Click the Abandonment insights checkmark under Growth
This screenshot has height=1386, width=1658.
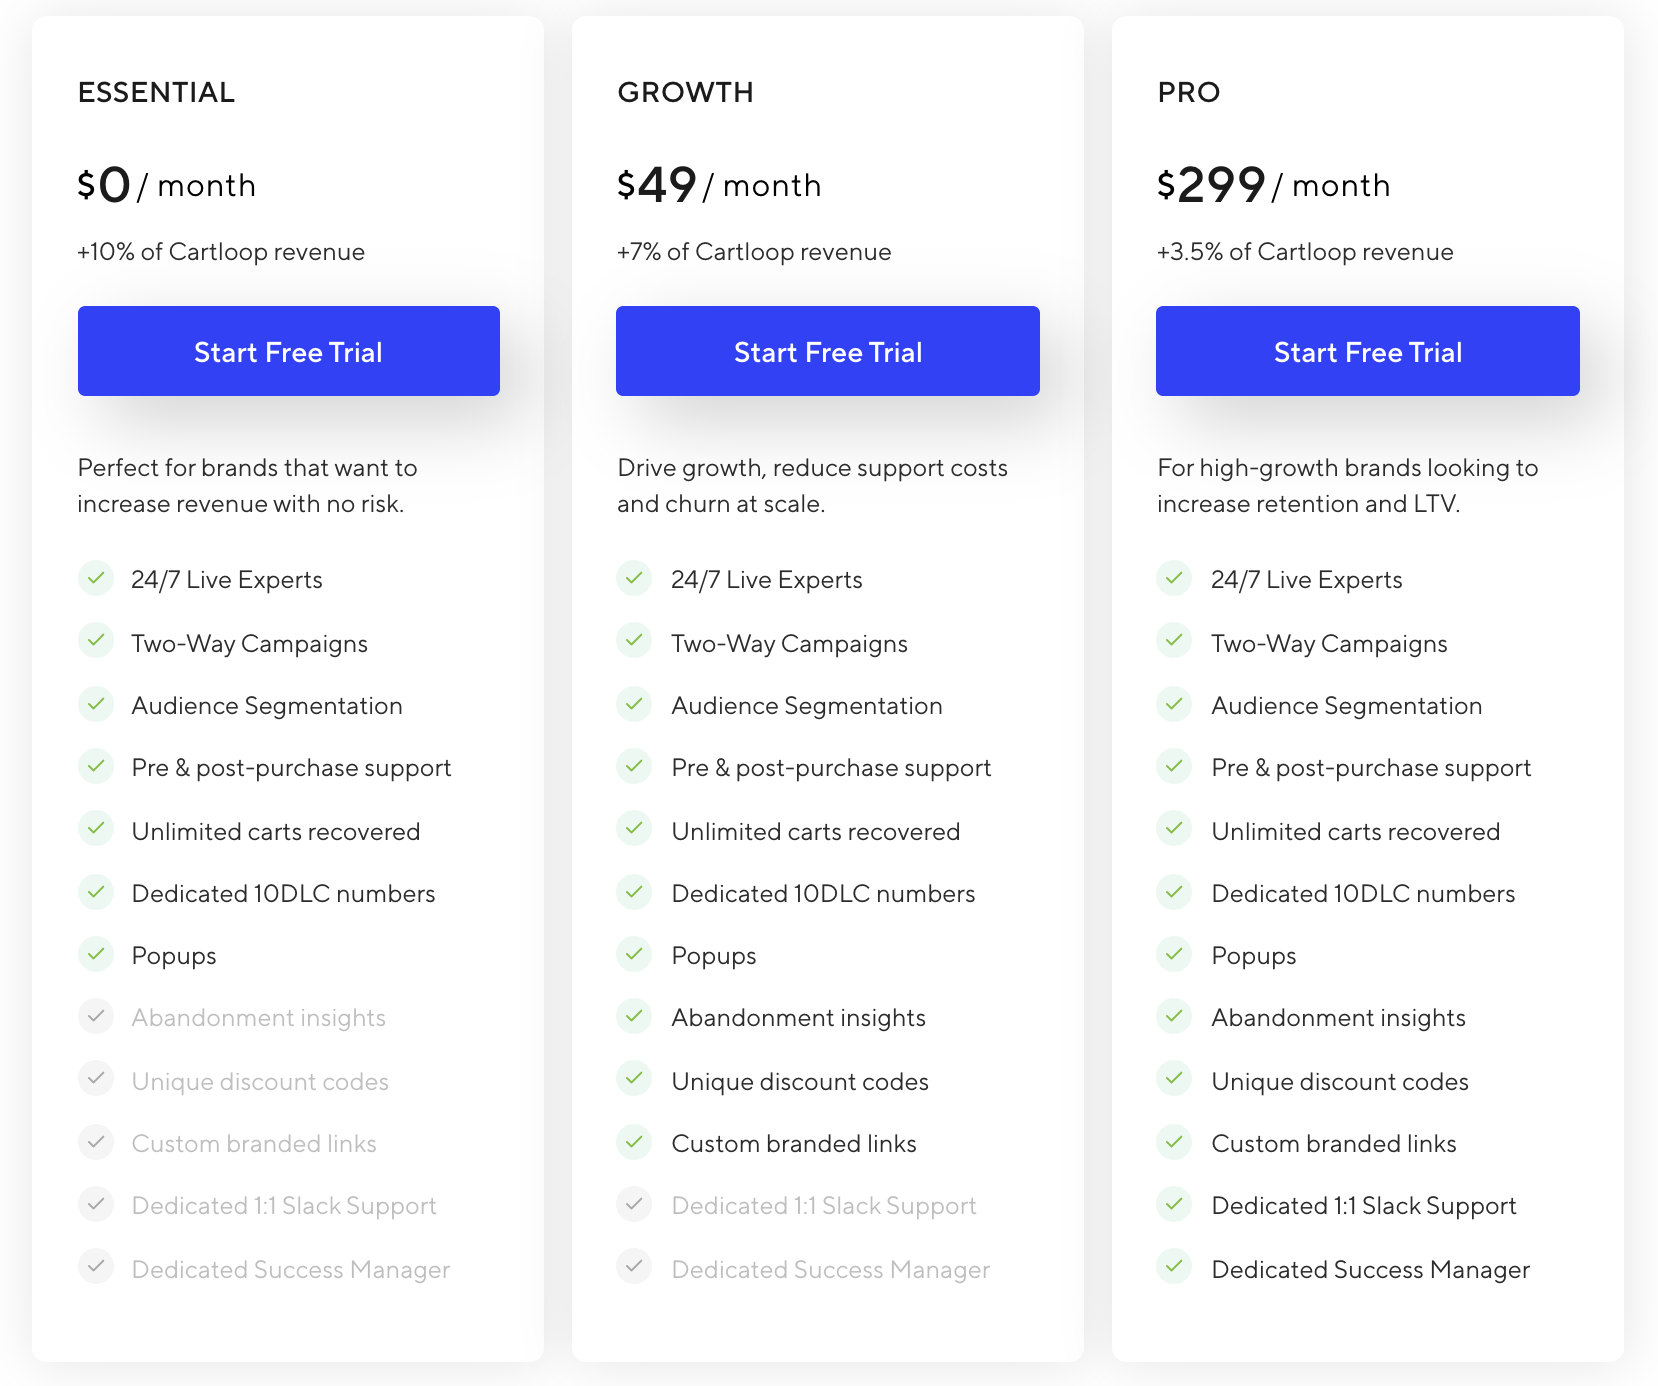(x=636, y=1015)
